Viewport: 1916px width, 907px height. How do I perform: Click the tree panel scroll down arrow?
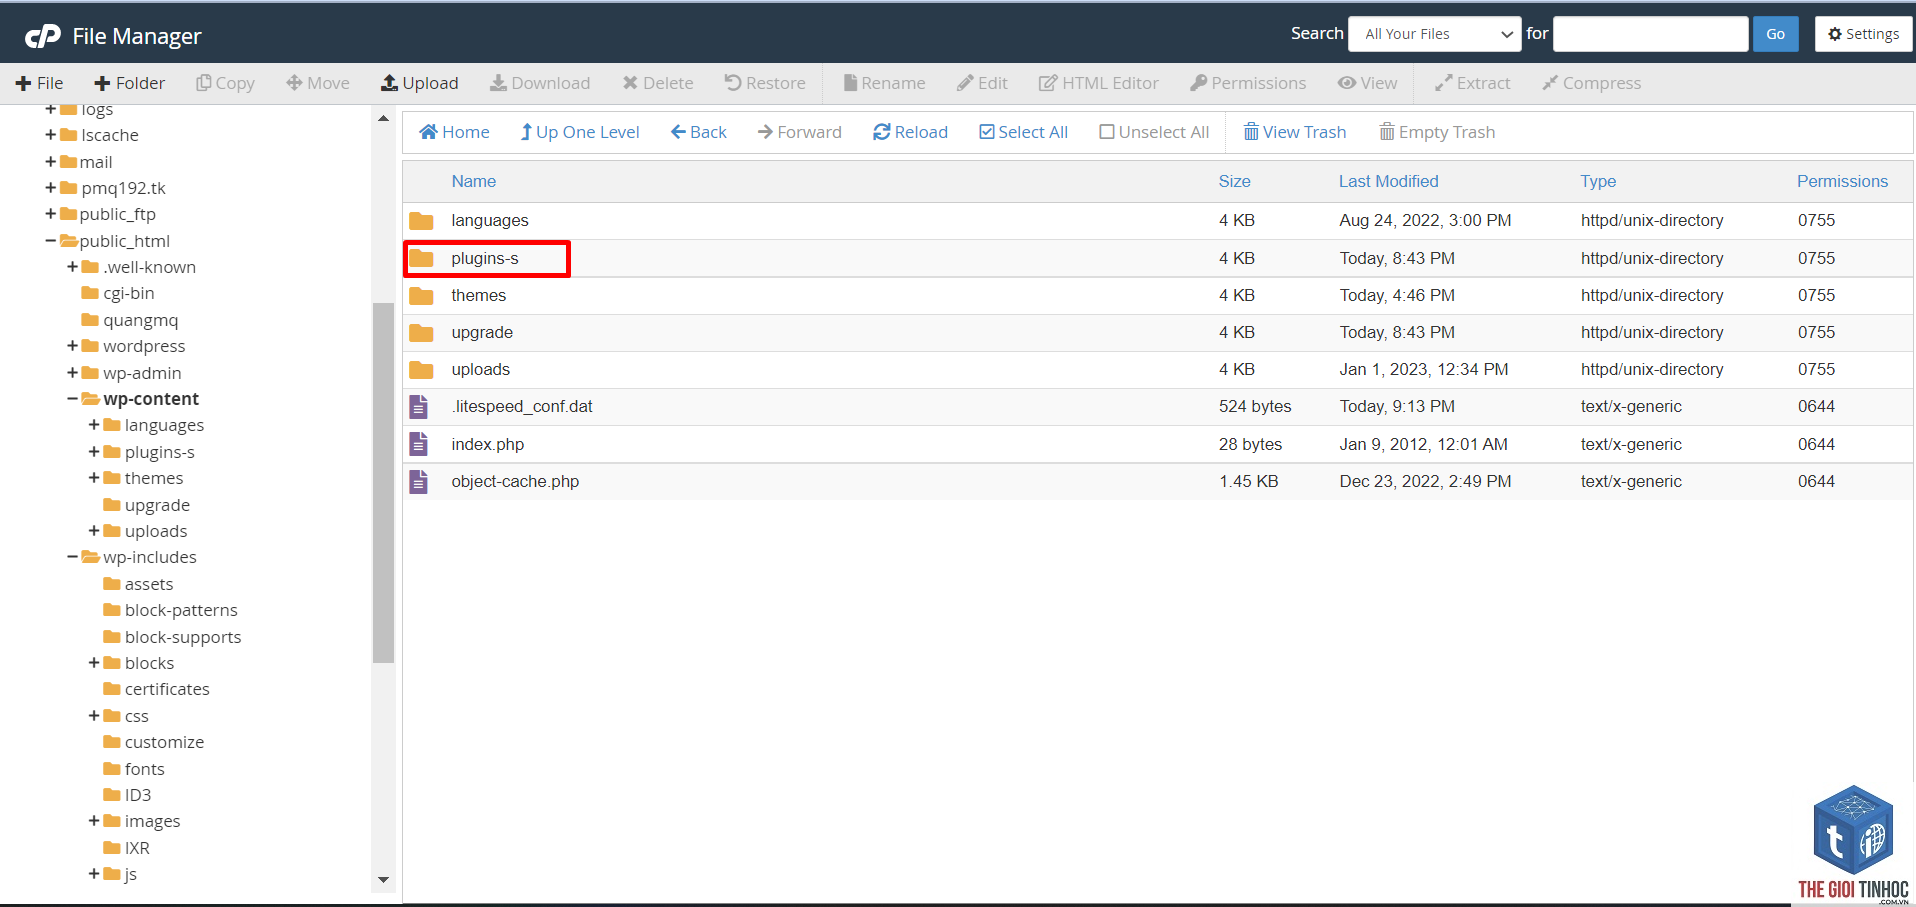coord(383,880)
